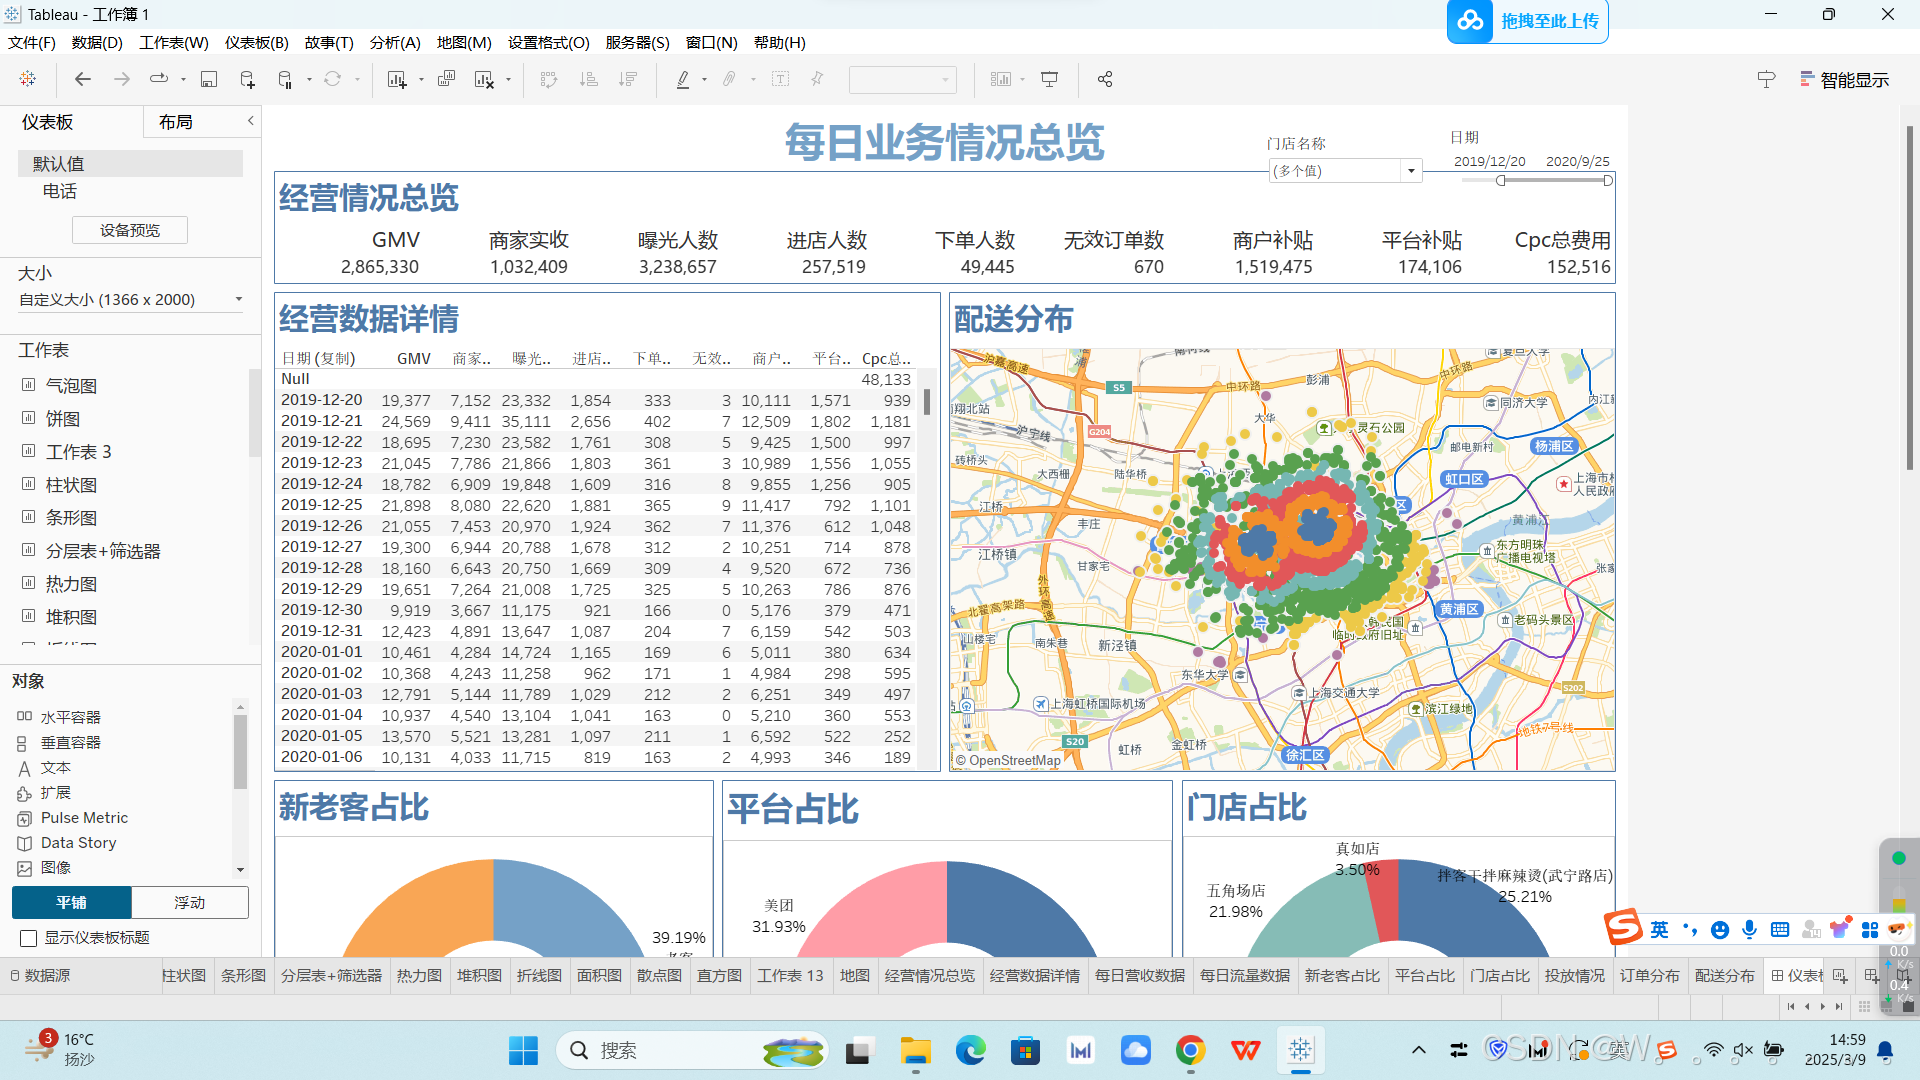Open the 门店名称 multi-value filter dropdown
This screenshot has width=1920, height=1080.
[1411, 170]
